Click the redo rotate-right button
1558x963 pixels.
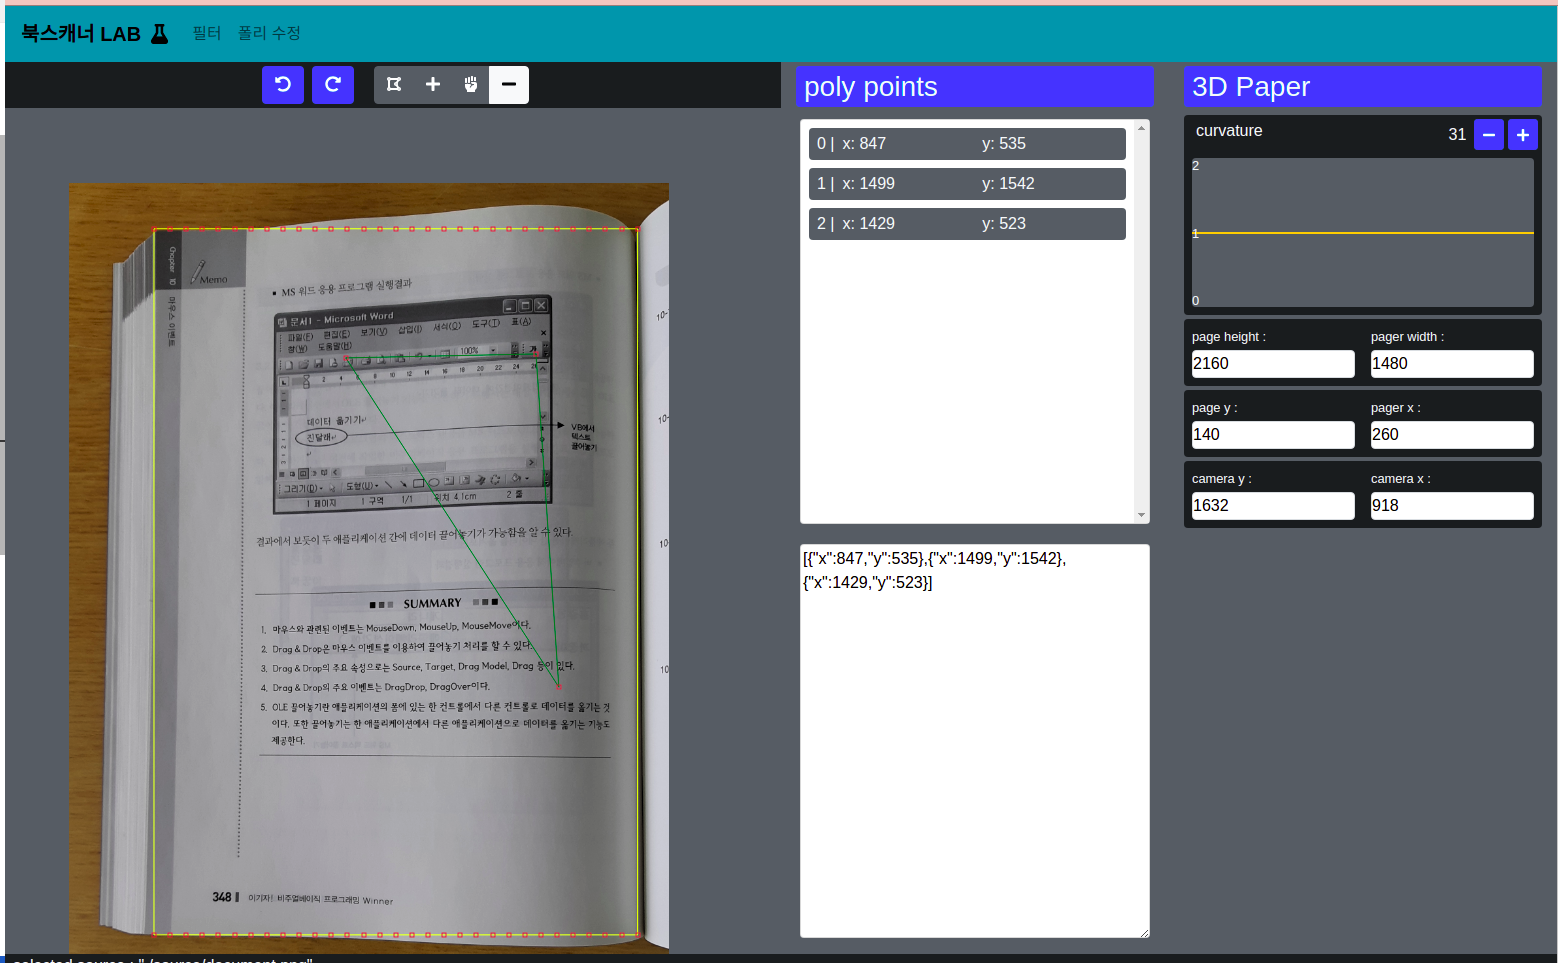pos(333,85)
